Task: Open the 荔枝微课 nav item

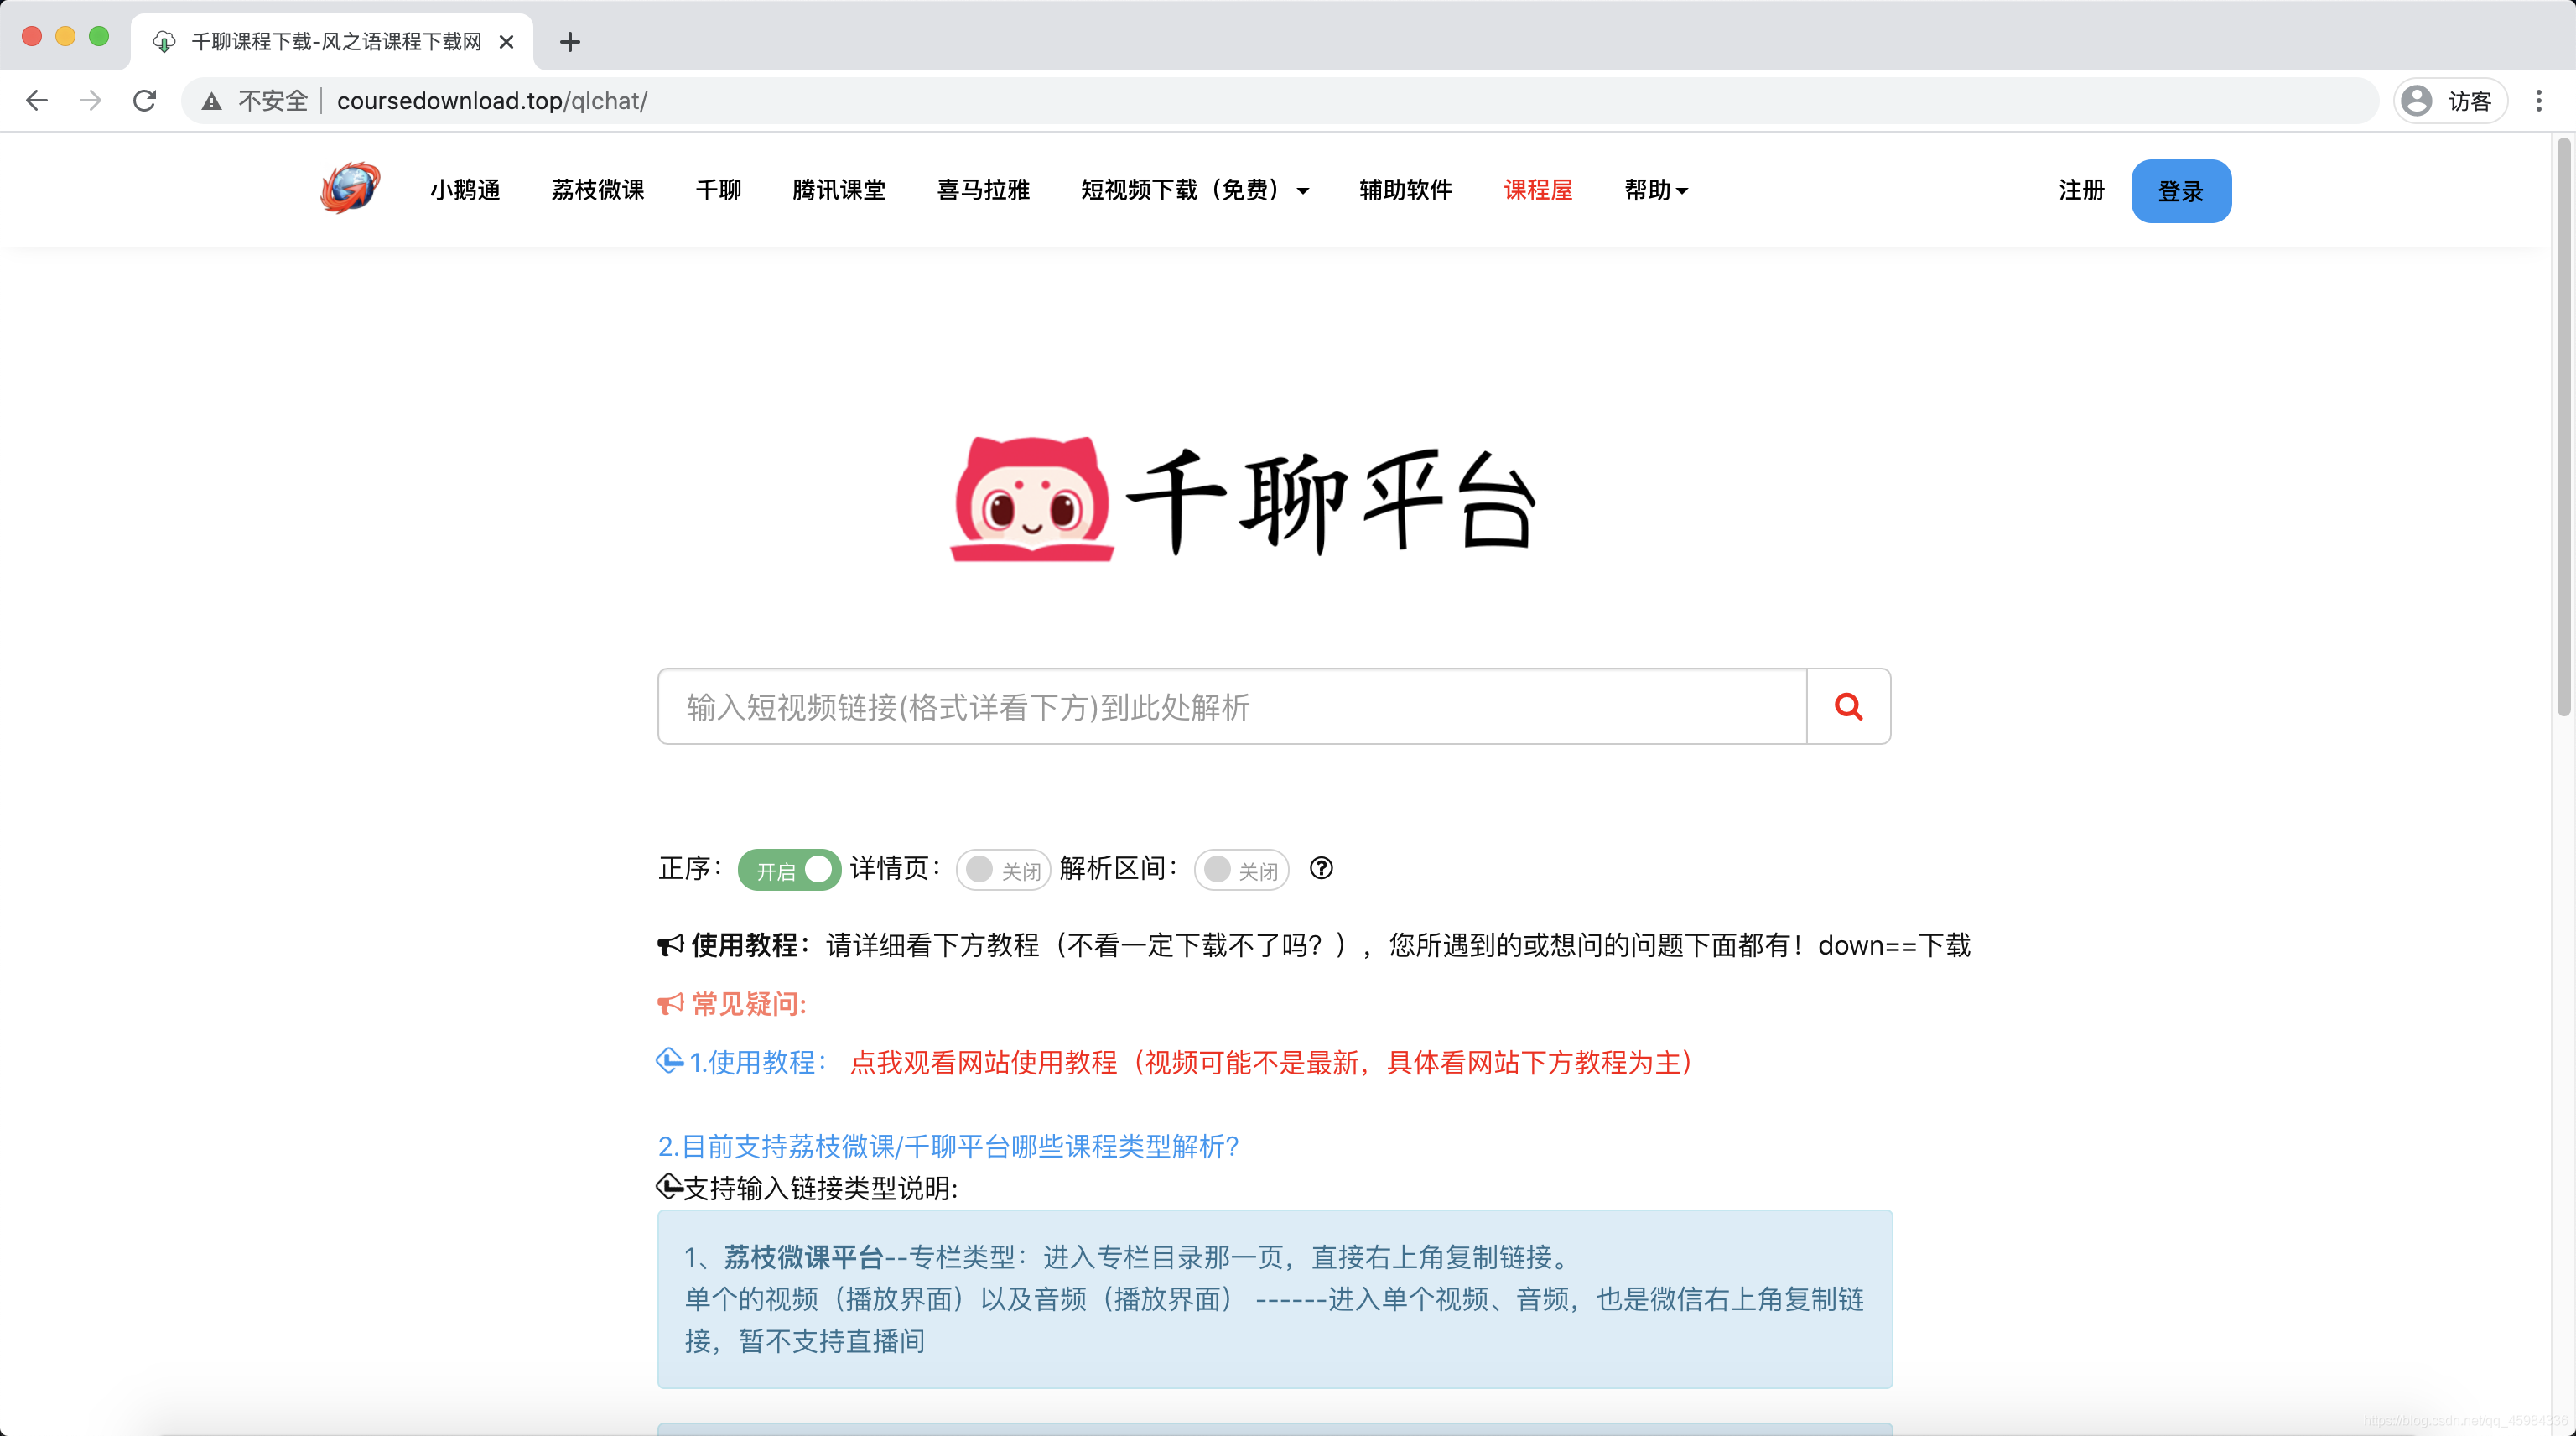Action: coord(598,190)
